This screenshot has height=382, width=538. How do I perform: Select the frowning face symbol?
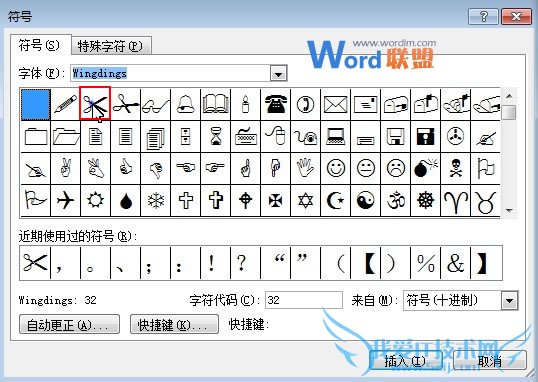coord(396,168)
